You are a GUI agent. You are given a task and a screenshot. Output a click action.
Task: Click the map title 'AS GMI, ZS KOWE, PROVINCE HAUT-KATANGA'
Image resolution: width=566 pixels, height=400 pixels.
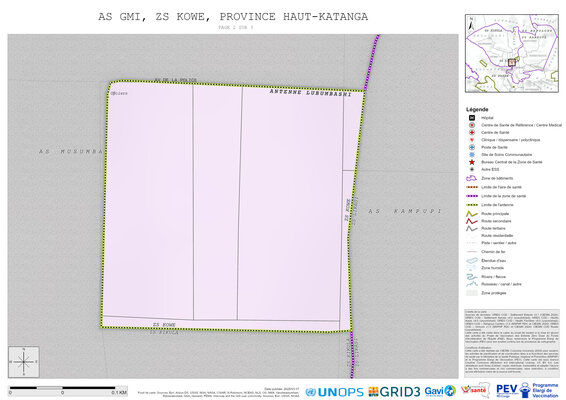click(x=233, y=17)
